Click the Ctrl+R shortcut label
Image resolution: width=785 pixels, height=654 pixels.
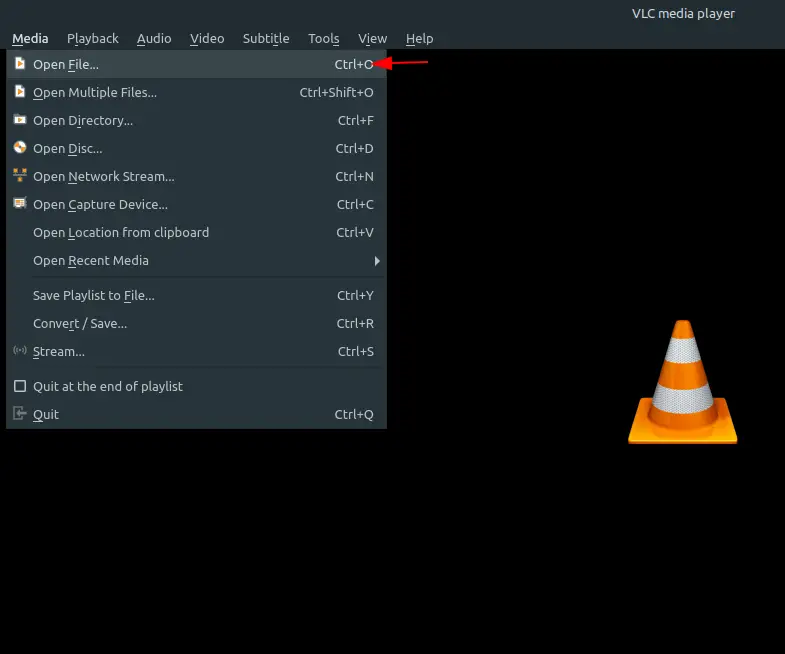point(355,323)
